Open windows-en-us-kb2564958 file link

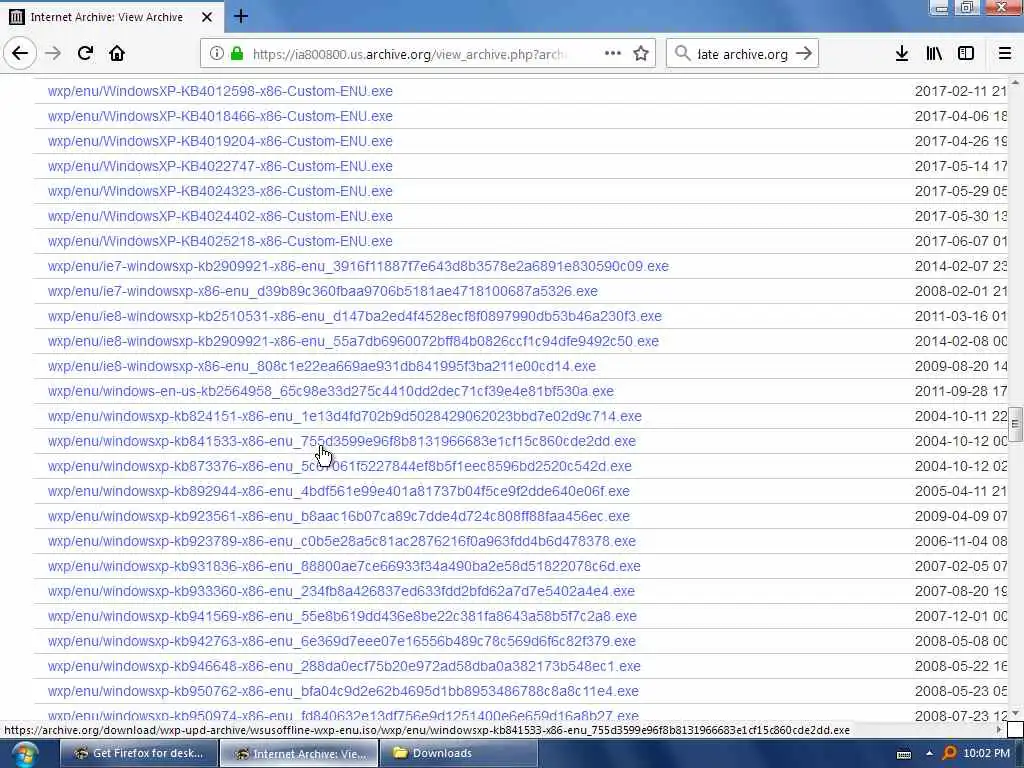tap(330, 391)
